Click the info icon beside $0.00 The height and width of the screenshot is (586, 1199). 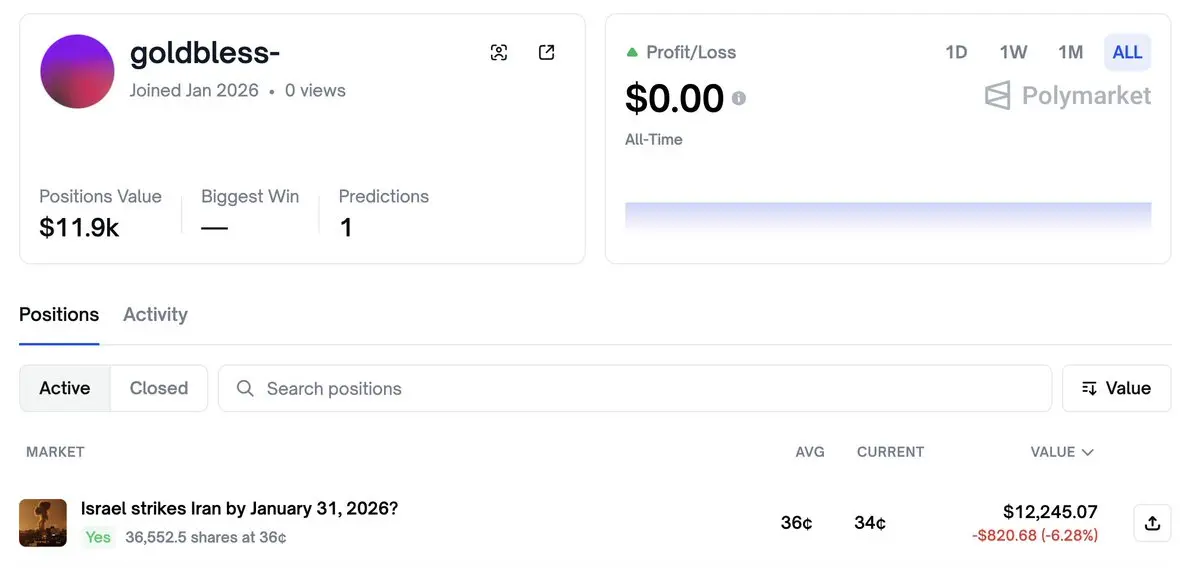point(739,98)
